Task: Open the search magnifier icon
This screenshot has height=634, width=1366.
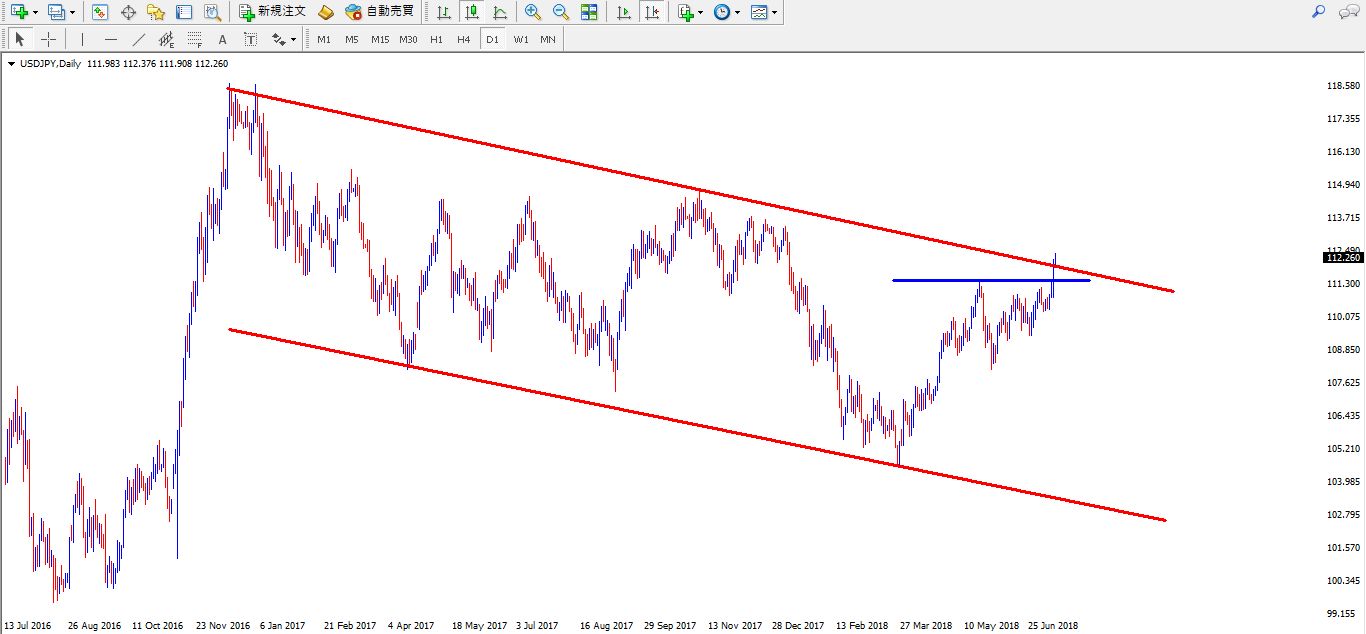Action: click(x=1319, y=12)
